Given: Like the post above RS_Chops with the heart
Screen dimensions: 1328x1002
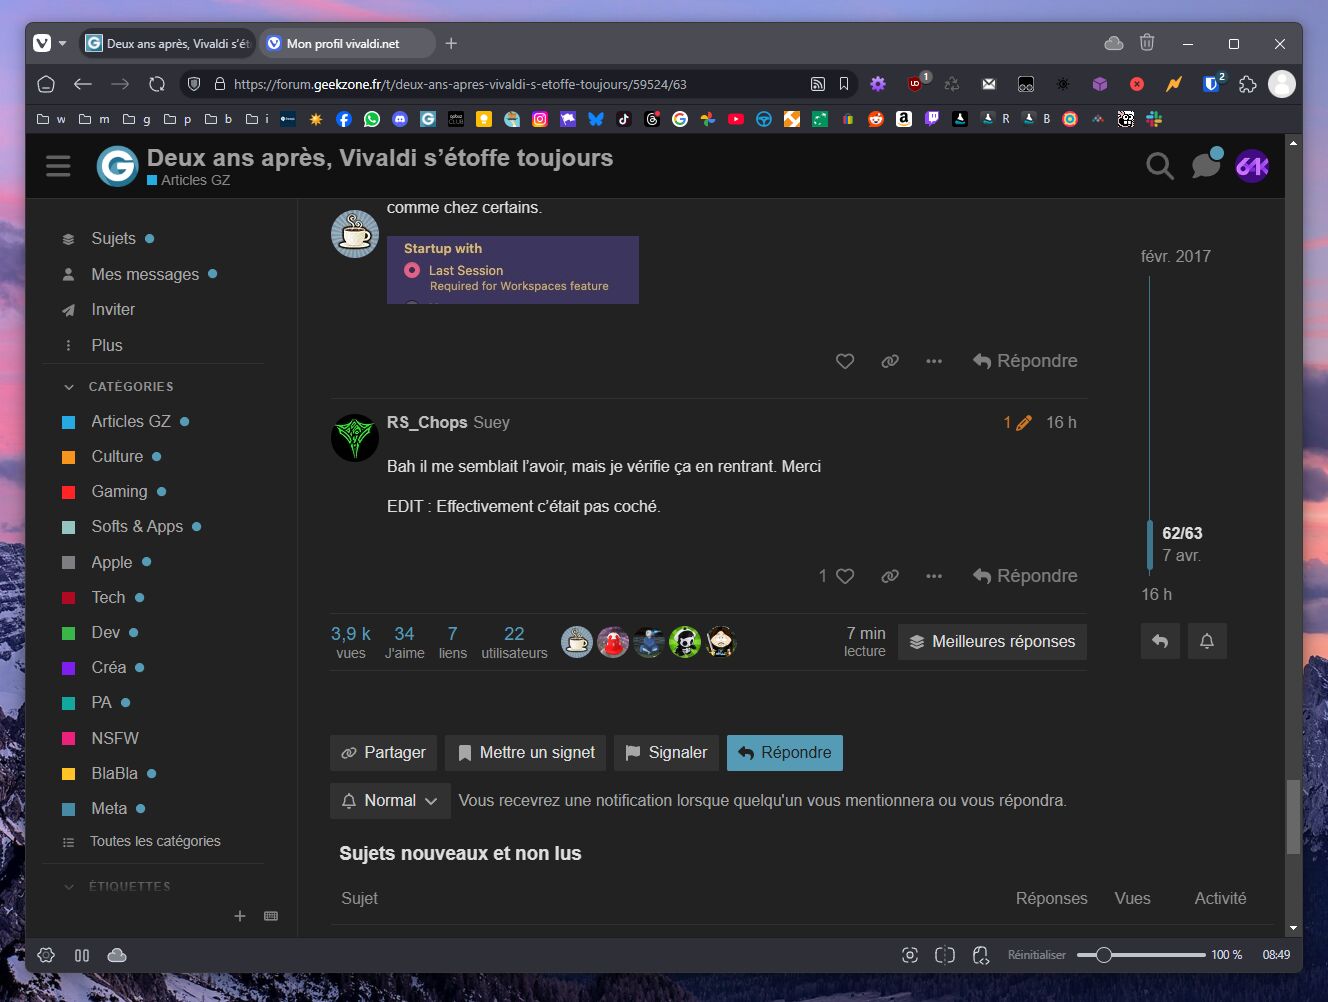Looking at the screenshot, I should point(845,361).
